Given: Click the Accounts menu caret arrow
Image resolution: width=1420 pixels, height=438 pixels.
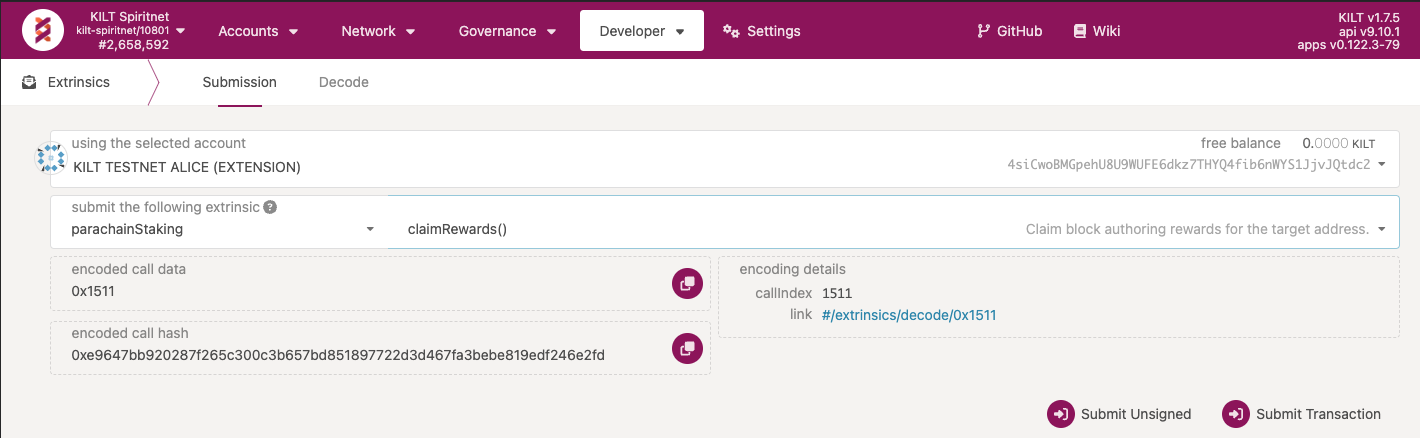Looking at the screenshot, I should pos(294,32).
